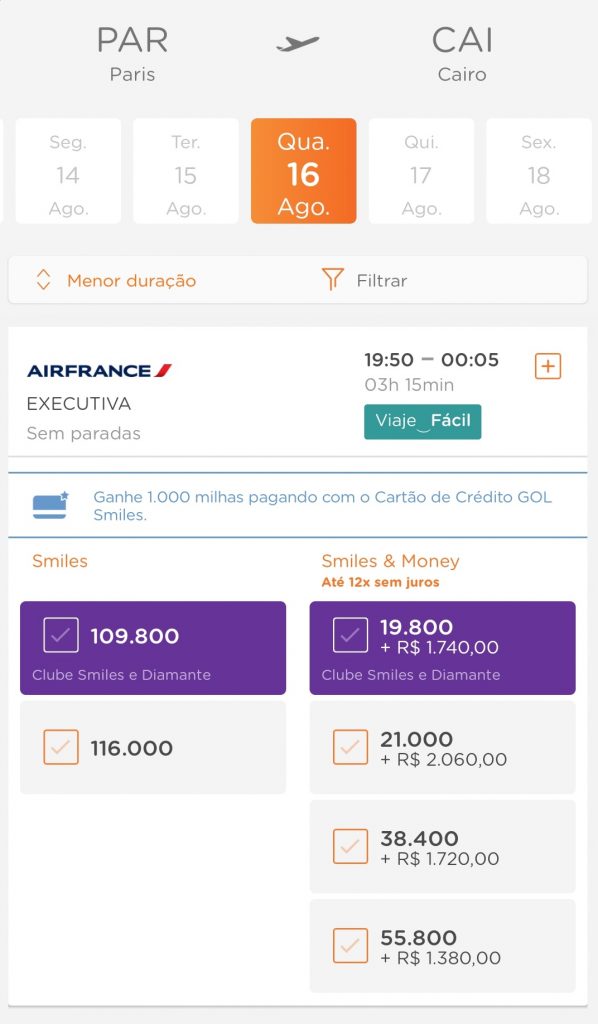Image resolution: width=598 pixels, height=1024 pixels.
Task: Select the 38.400 + R$ 1.720,00 fare option
Action: 350,846
